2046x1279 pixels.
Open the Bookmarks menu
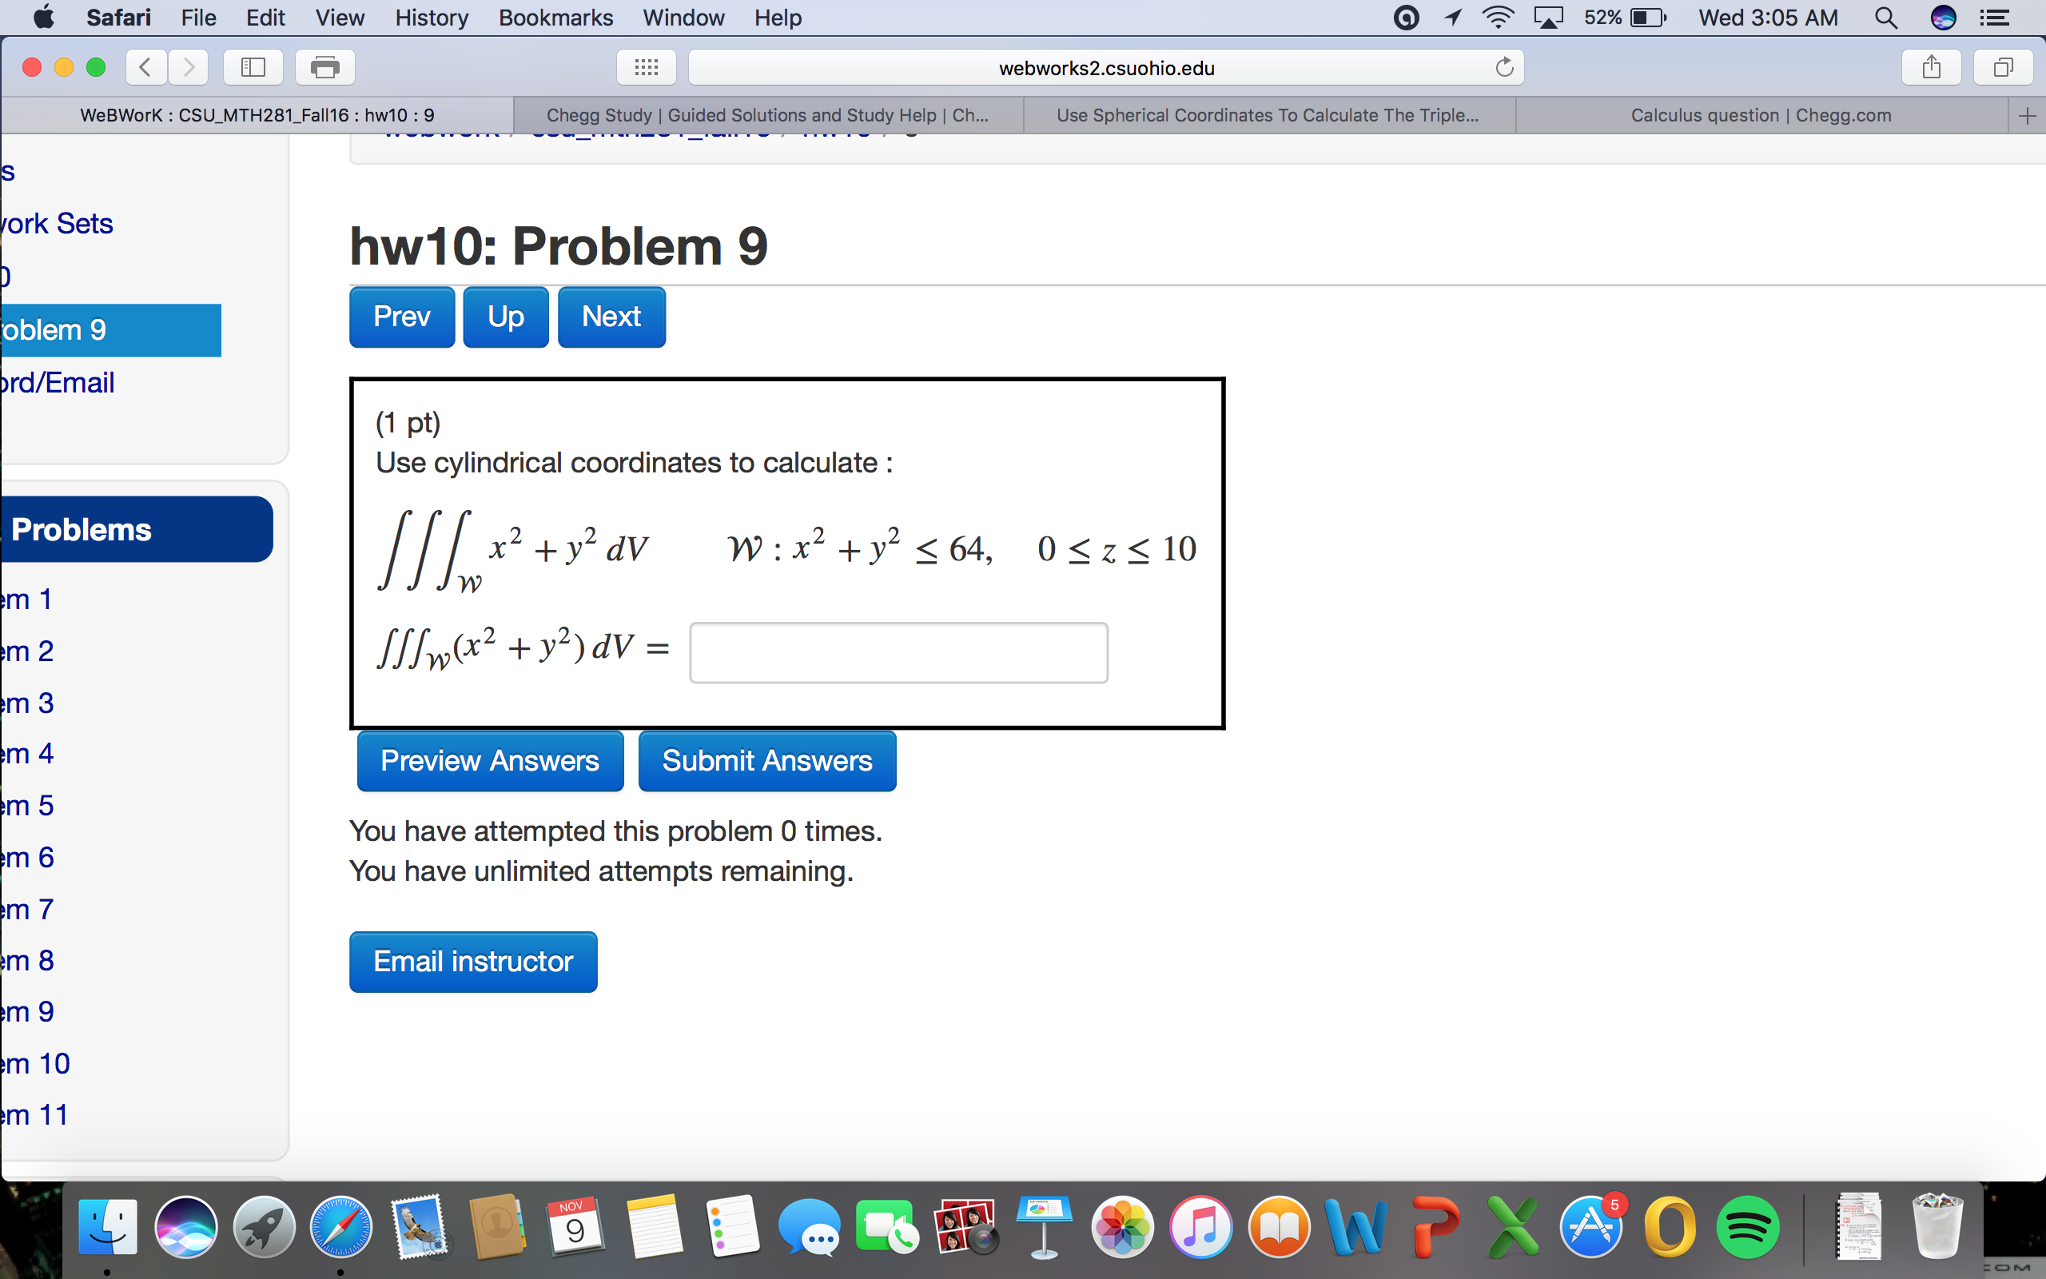[556, 17]
